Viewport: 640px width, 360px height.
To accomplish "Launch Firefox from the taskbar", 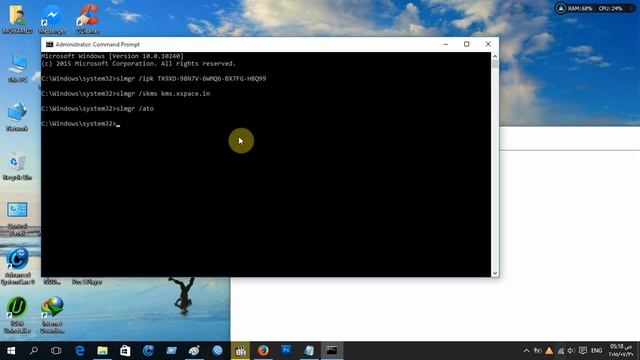I will [263, 351].
